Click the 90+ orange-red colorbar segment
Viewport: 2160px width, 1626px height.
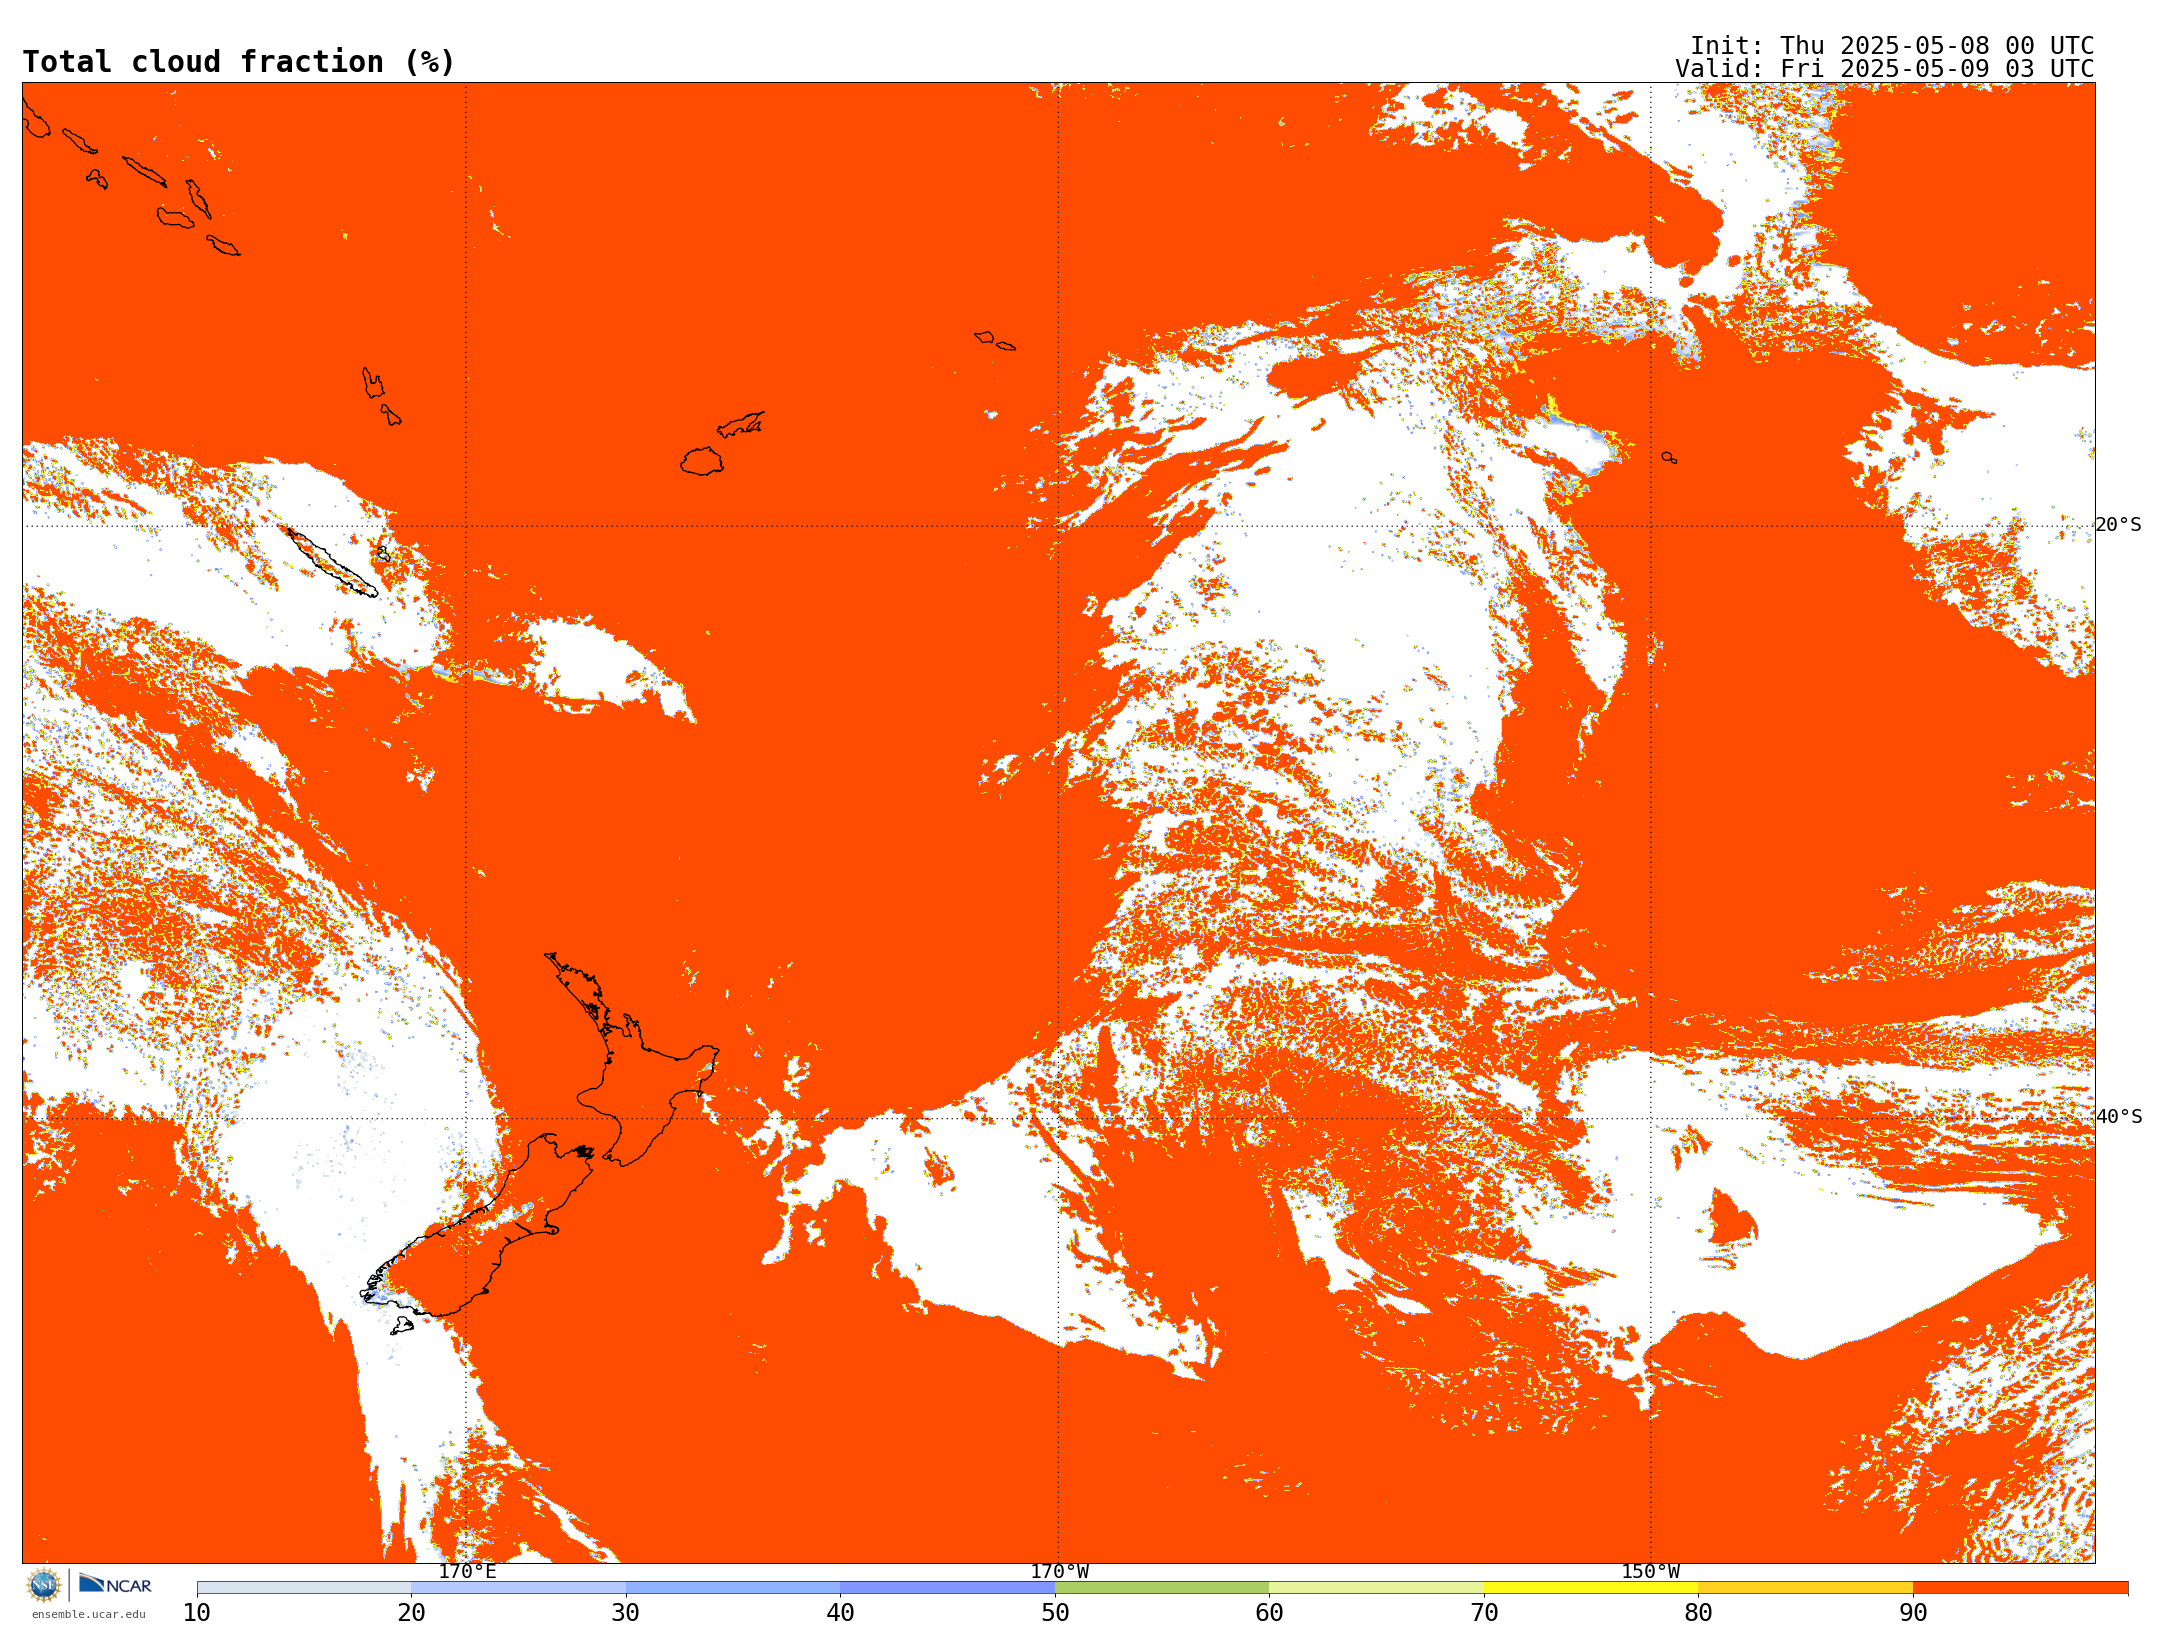(2020, 1588)
